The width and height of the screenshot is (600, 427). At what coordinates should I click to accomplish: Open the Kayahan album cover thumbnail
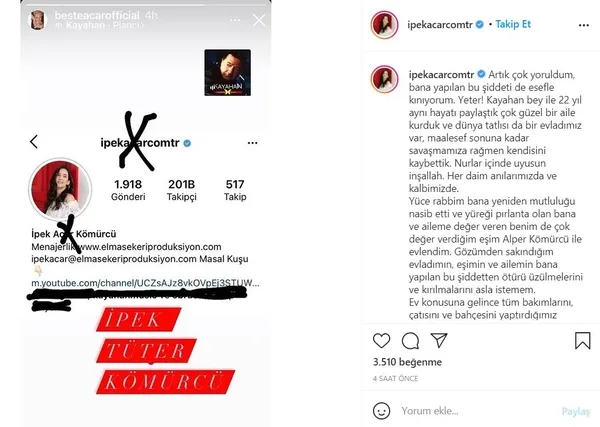(x=228, y=72)
